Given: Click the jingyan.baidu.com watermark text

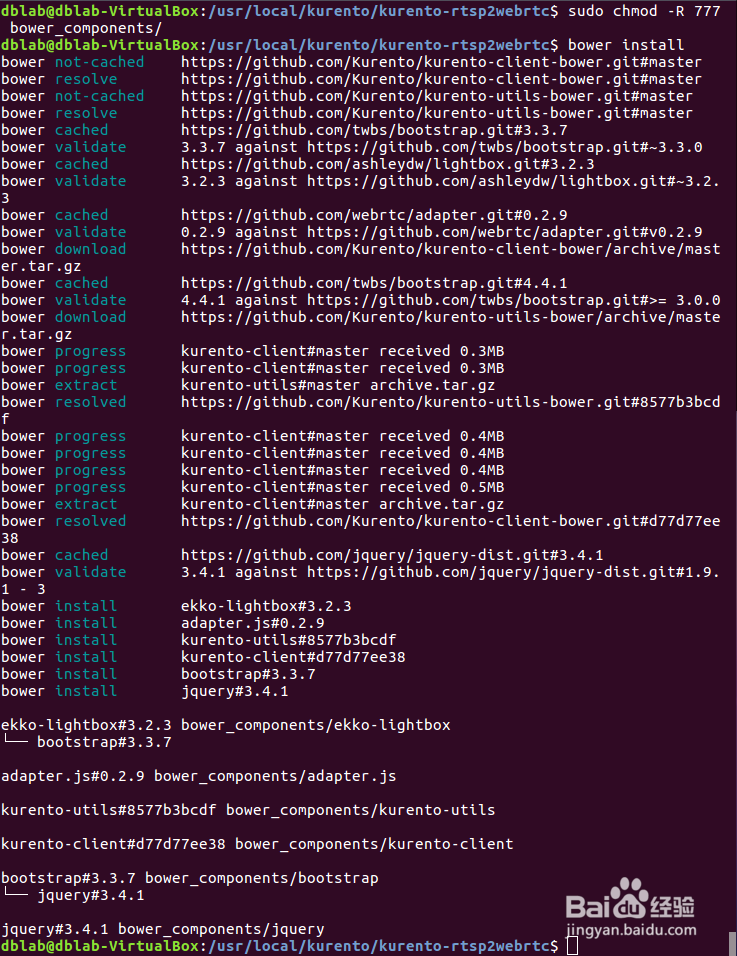Looking at the screenshot, I should [631, 930].
